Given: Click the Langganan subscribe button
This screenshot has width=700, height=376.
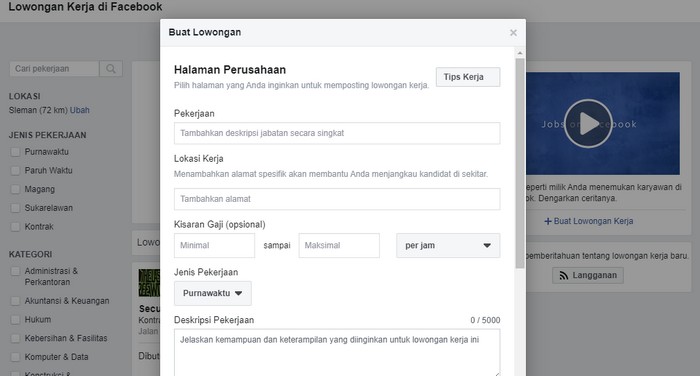Looking at the screenshot, I should [x=588, y=276].
